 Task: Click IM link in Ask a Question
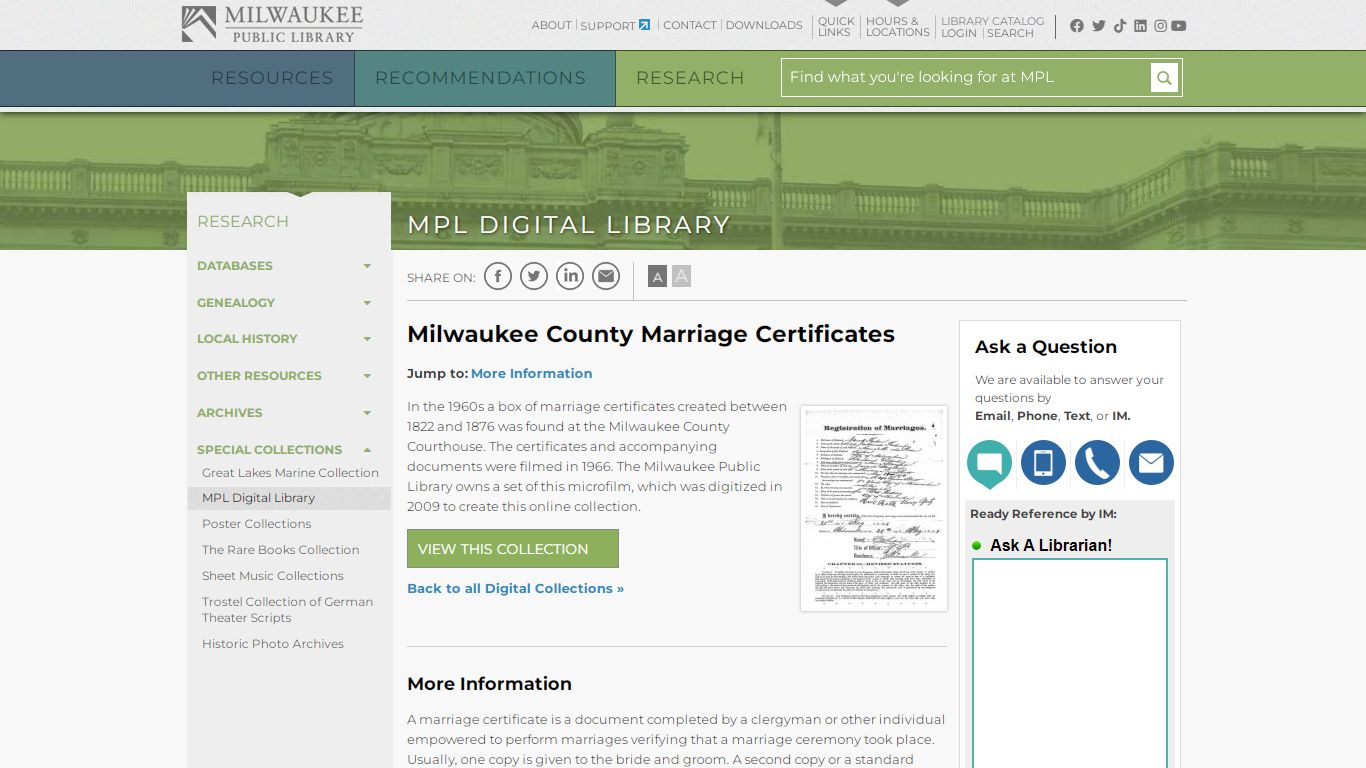point(1121,416)
